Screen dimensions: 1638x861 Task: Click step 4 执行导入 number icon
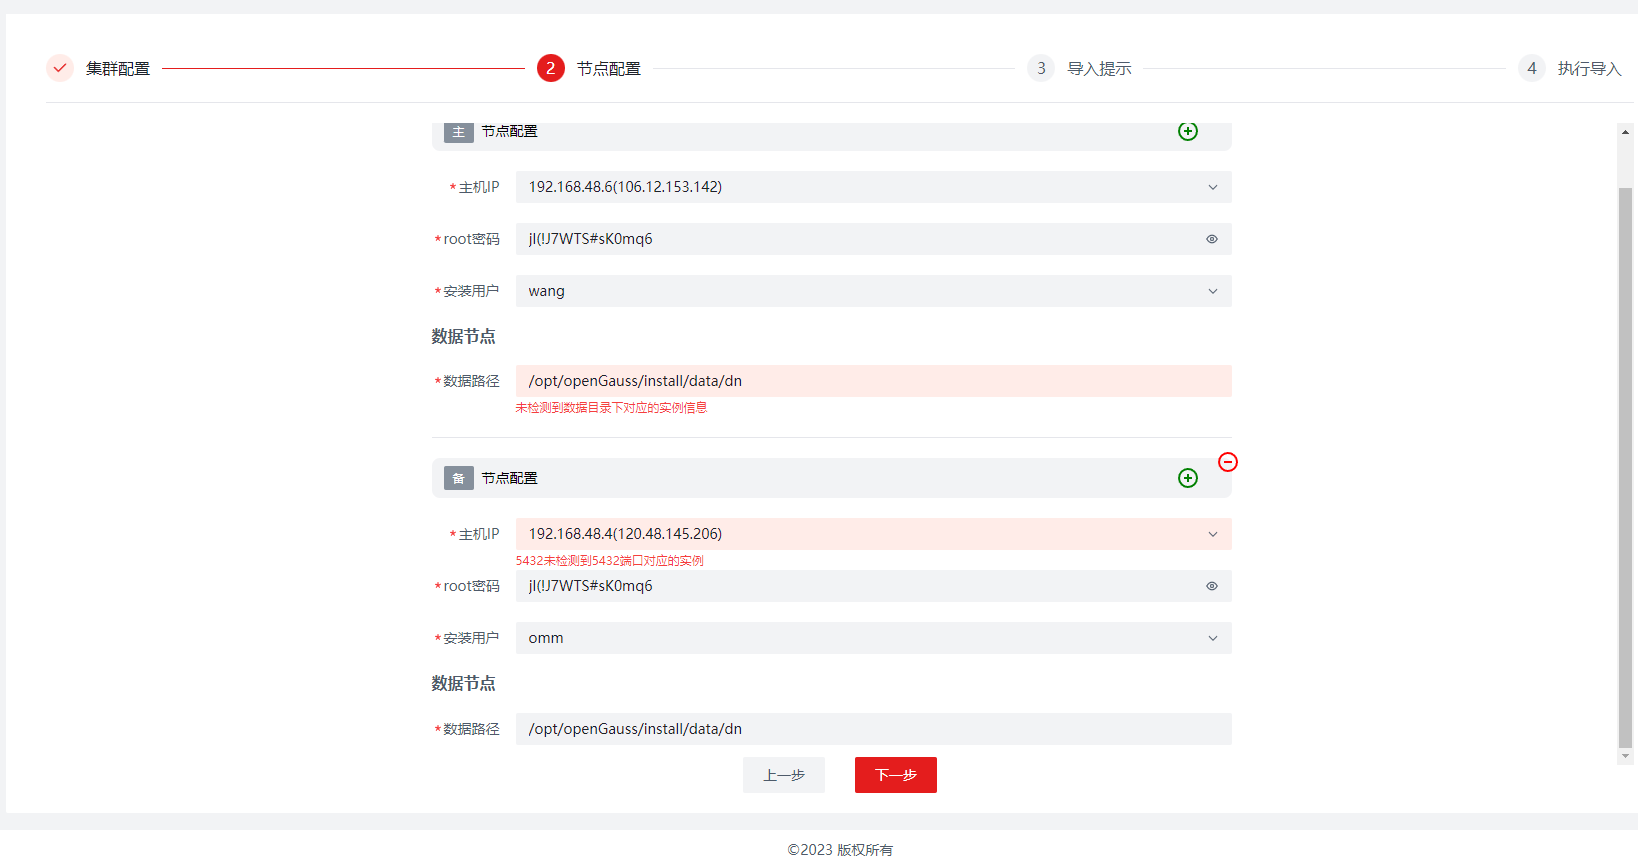click(1531, 68)
